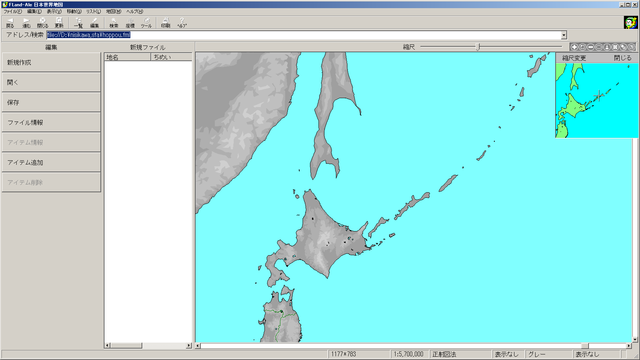This screenshot has height=360, width=640.
Task: Click the 縮尺変更 overview panel label
Action: click(574, 58)
